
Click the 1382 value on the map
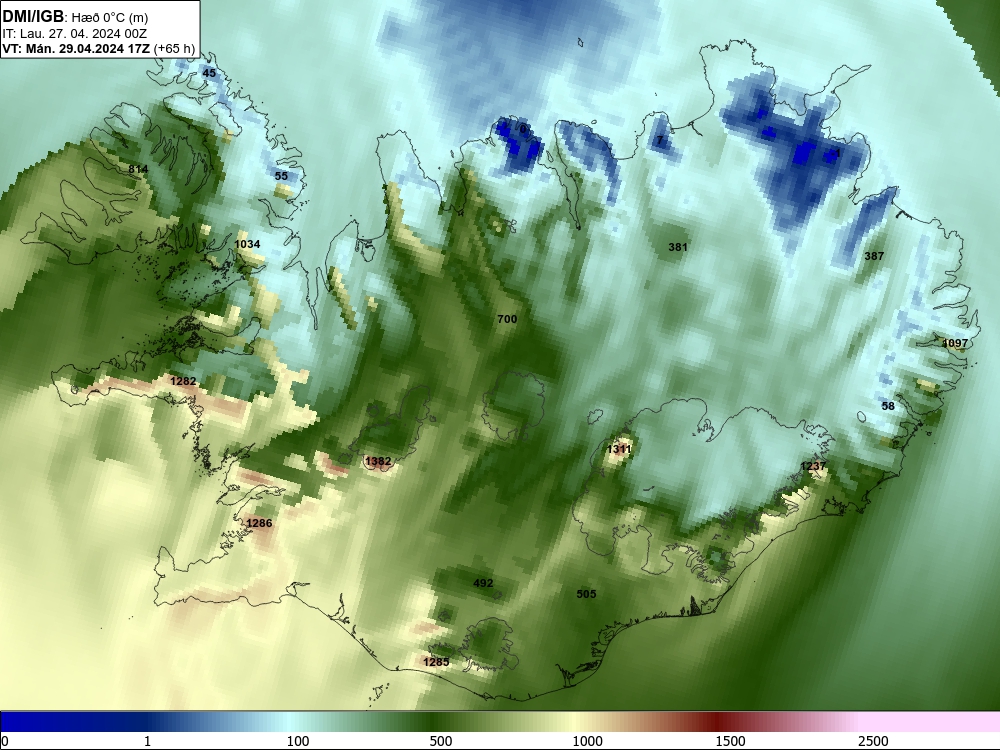378,461
